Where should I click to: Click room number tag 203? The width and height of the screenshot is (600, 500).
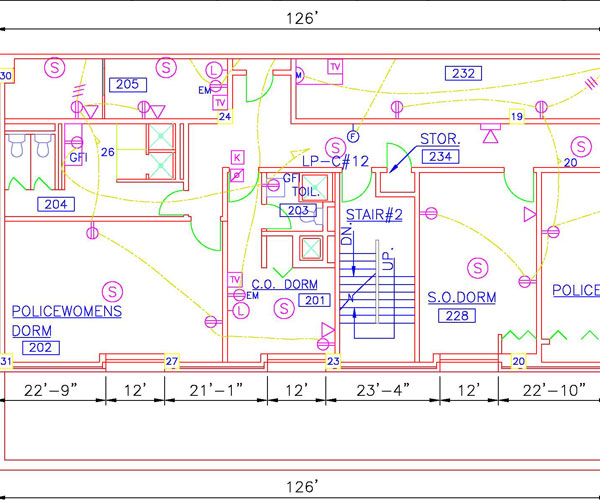[x=298, y=210]
